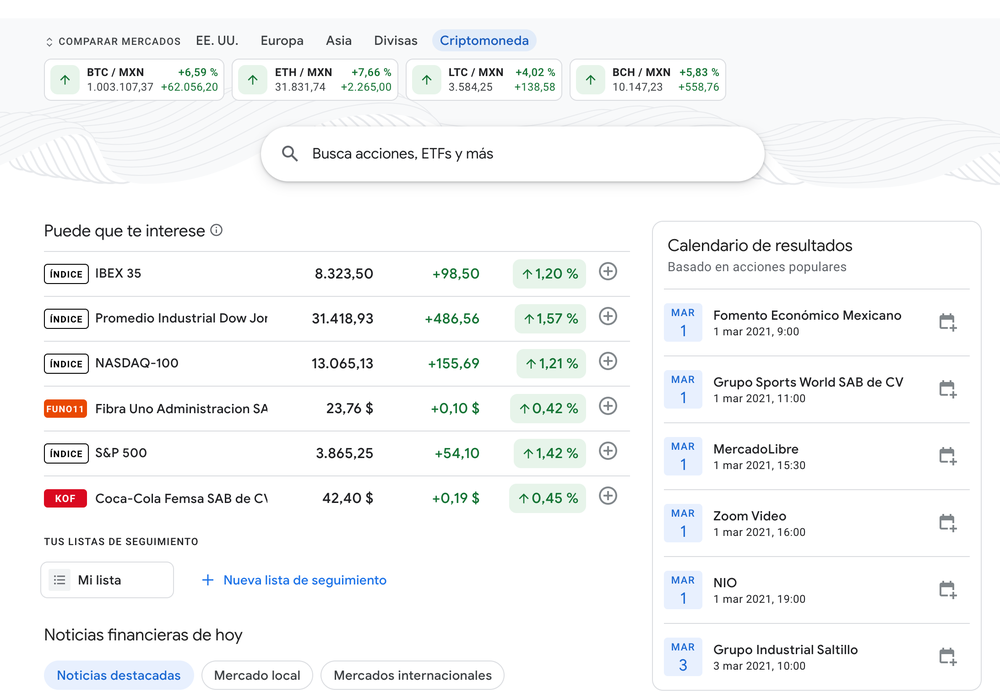Click the plus icon before Nueva lista de seguimiento
This screenshot has width=1000, height=699.
pyautogui.click(x=207, y=580)
